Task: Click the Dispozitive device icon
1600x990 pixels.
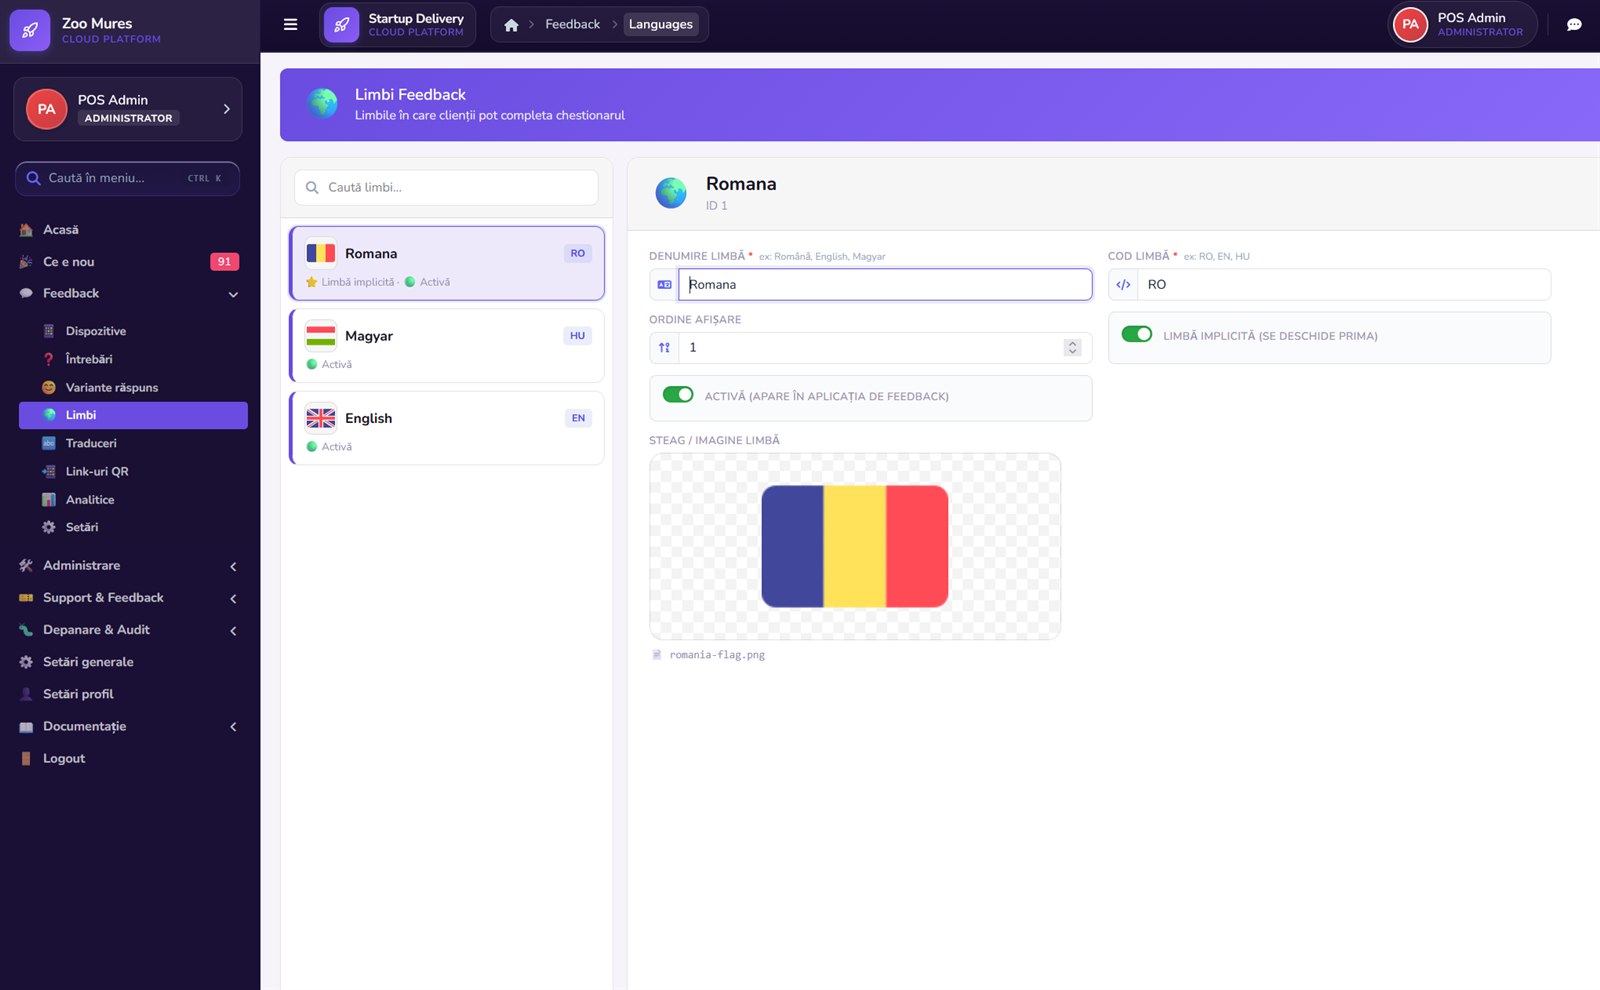Action: pos(48,331)
